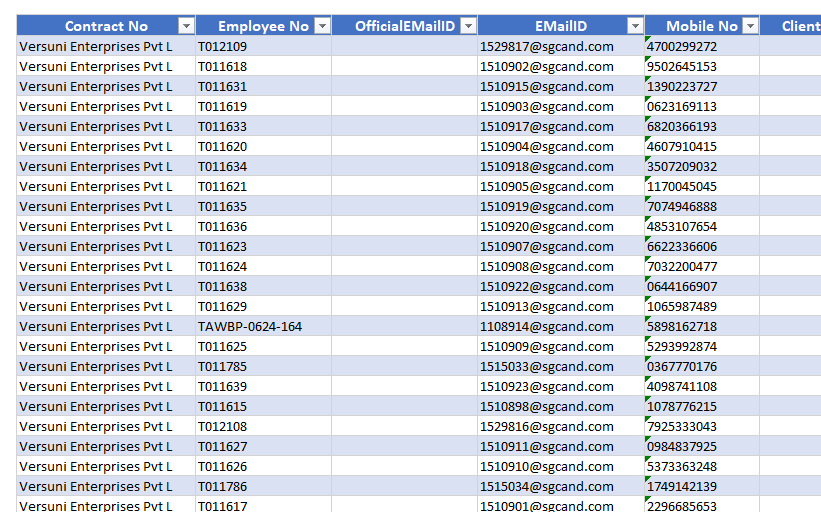This screenshot has width=821, height=512.
Task: Select the Employee No header cell
Action: point(263,26)
